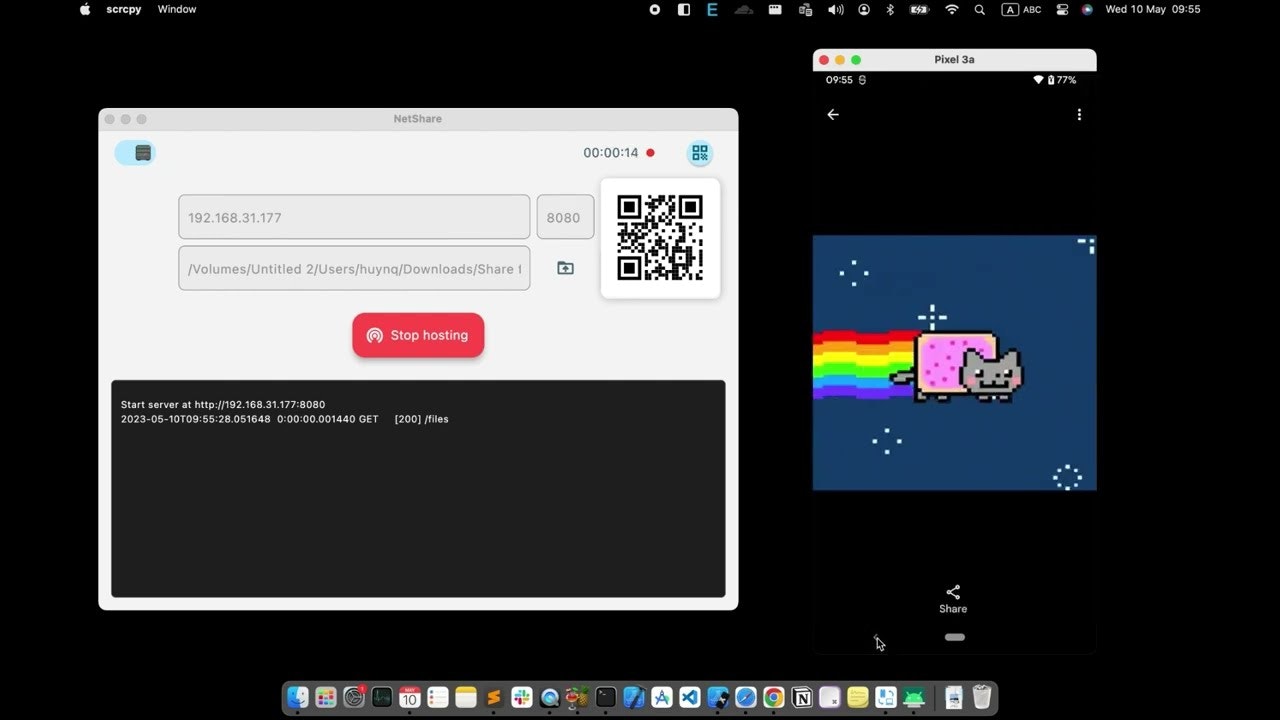Open Google Chrome from the Dock
This screenshot has height=720, width=1280.
[774, 698]
